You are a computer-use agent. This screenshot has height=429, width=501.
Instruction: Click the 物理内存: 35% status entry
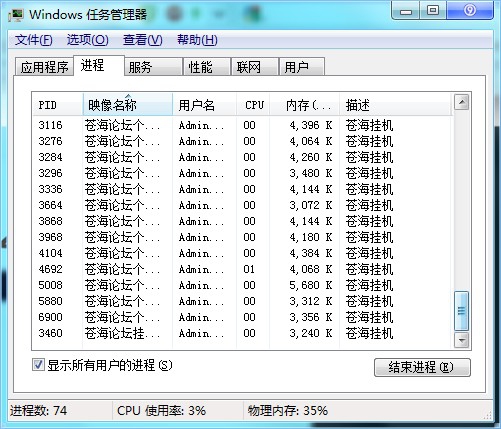[x=288, y=411]
